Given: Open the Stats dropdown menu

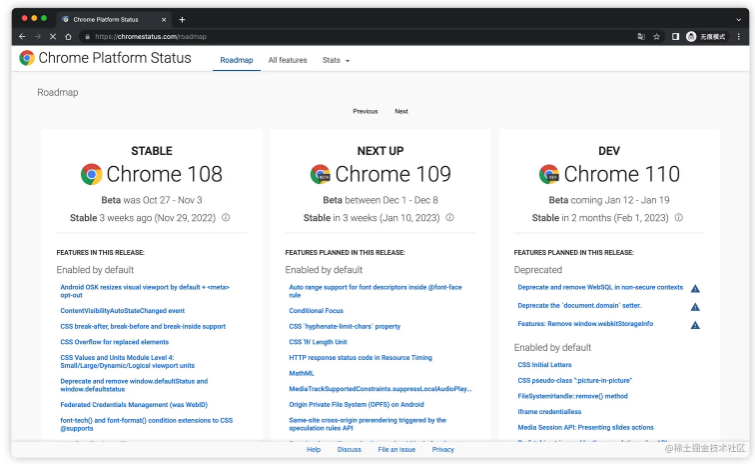Looking at the screenshot, I should pos(336,60).
